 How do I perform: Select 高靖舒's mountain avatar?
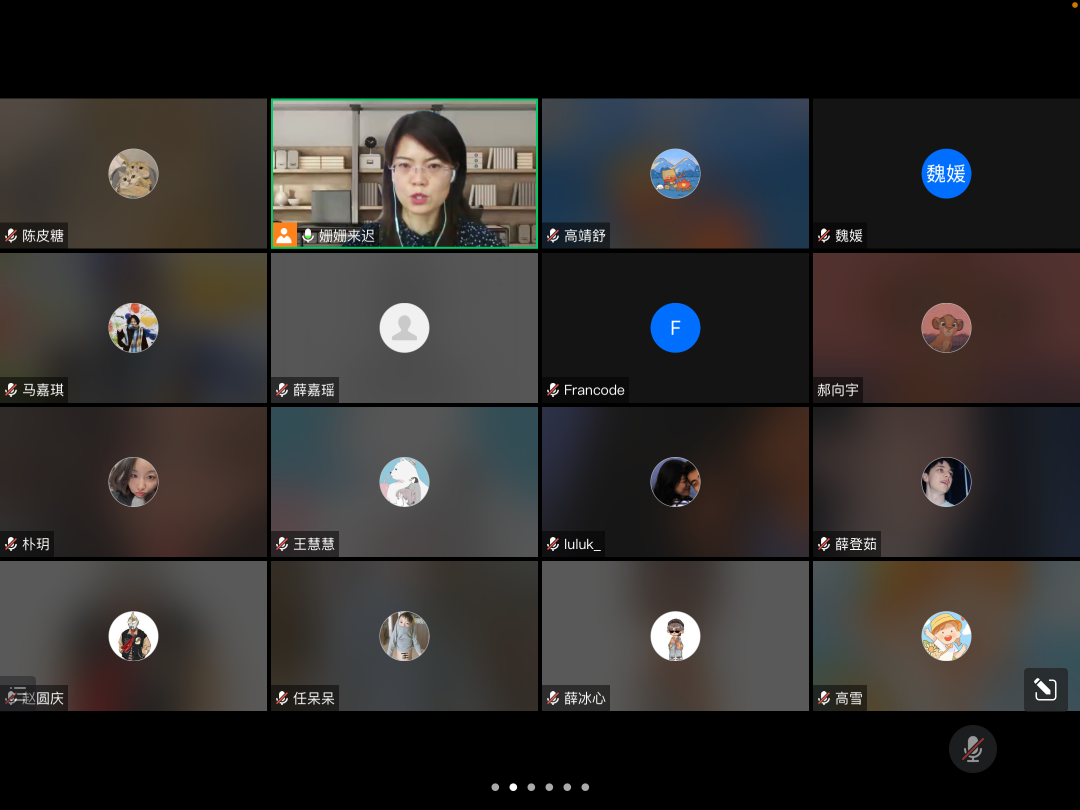[675, 174]
